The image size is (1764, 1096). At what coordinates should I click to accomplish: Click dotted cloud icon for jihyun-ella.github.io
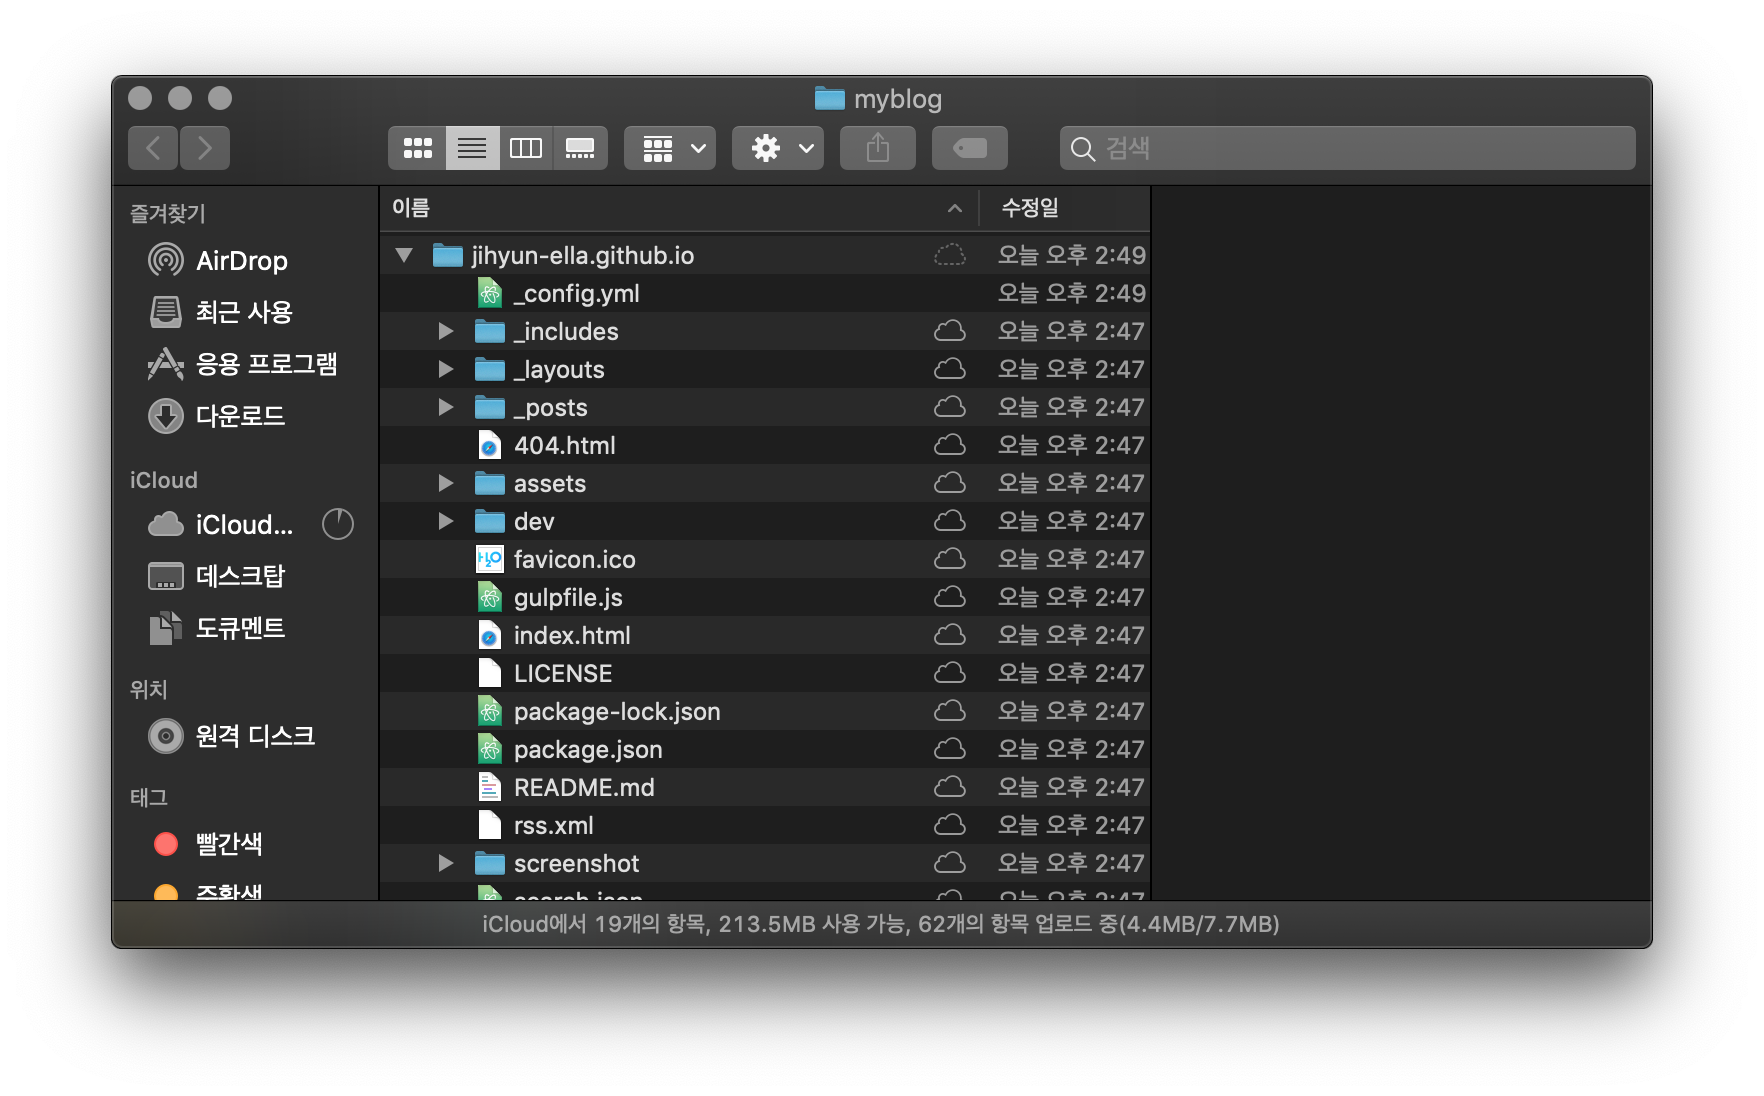point(950,255)
